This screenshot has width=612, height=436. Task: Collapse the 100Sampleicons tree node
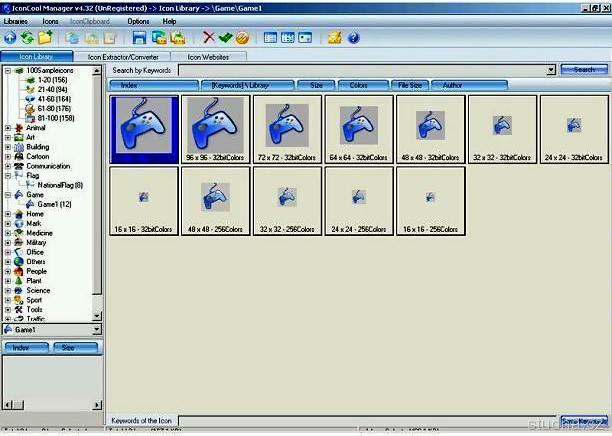point(7,71)
